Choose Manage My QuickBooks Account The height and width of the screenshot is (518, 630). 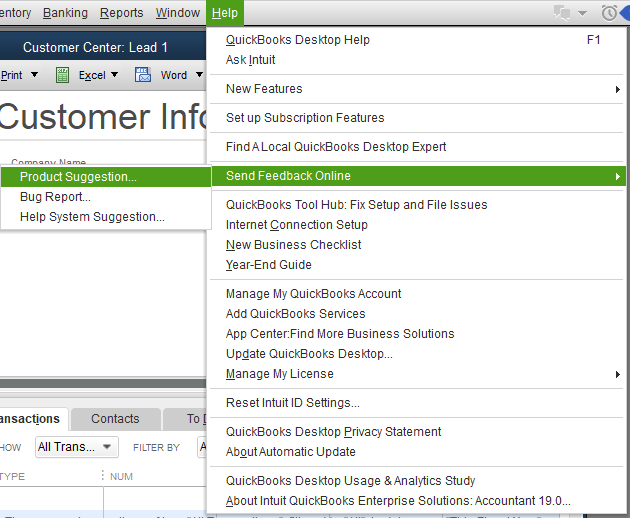[x=416, y=294]
